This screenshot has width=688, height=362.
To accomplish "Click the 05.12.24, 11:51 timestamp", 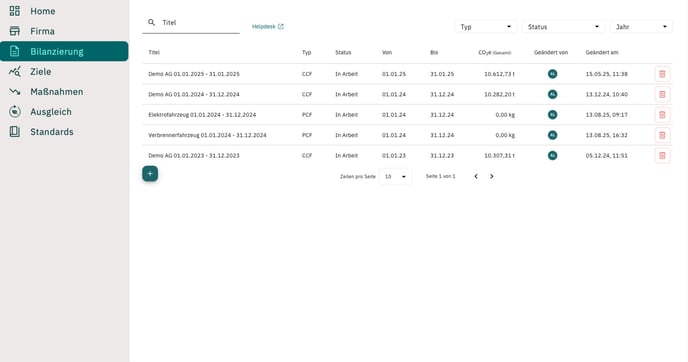I will pos(606,156).
